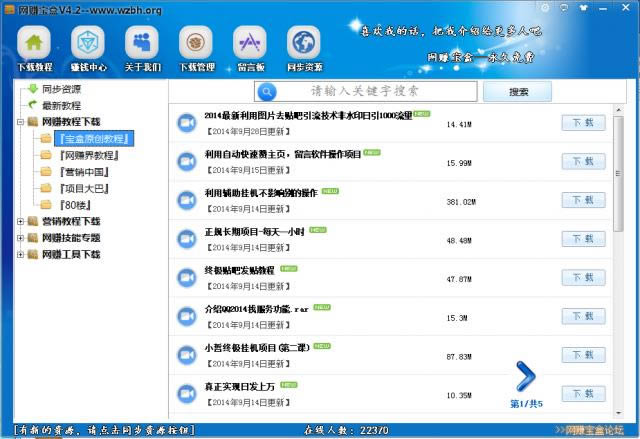Click the status message 有新的资源,请点击同步资源按钮
640x439 pixels.
click(104, 430)
